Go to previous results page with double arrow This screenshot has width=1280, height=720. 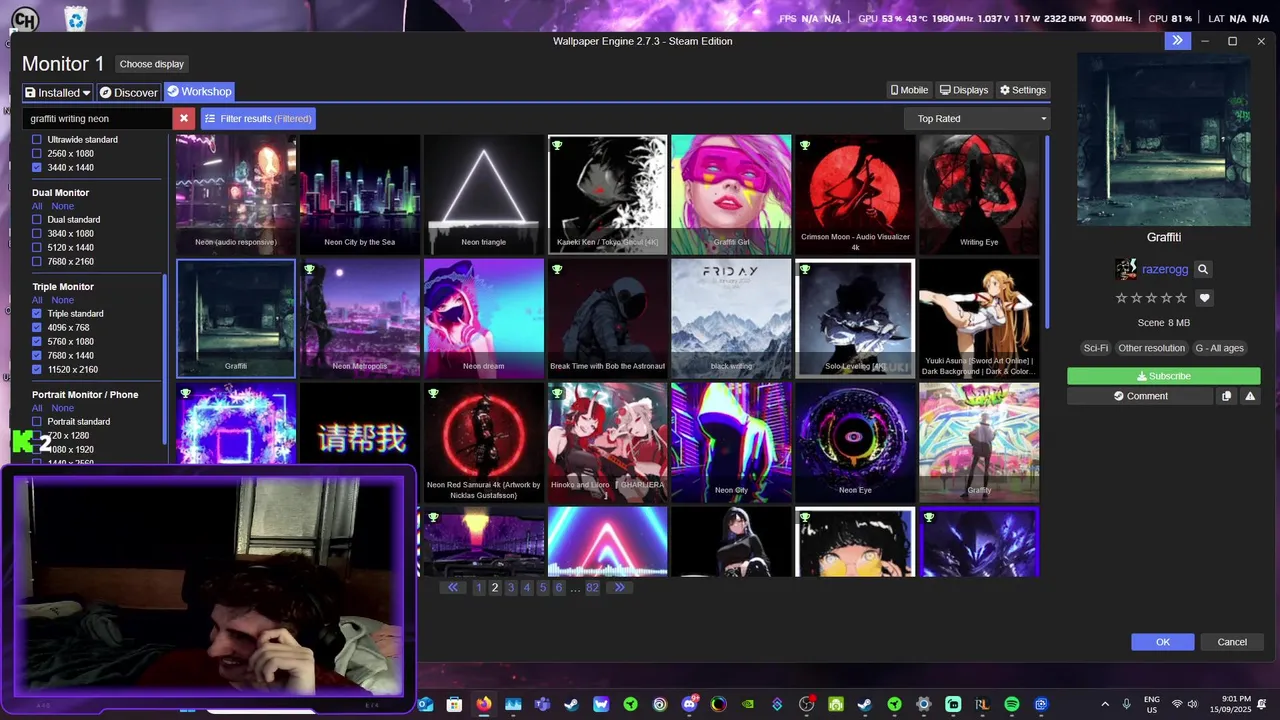(453, 588)
